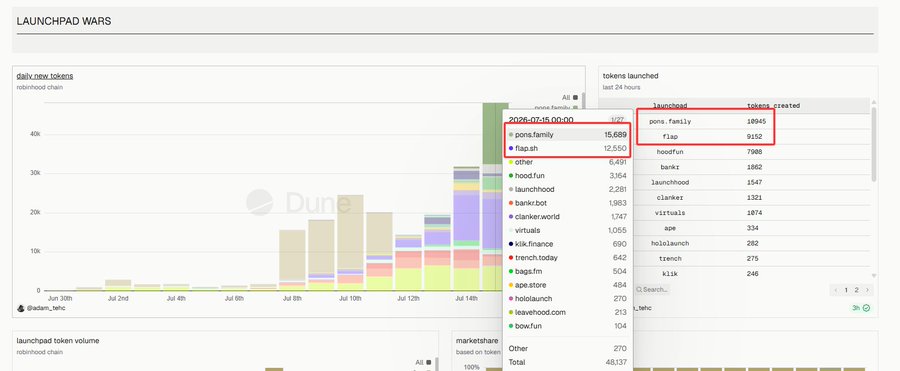Open the daily new tokens chart title link
The image size is (900, 371).
coord(45,76)
